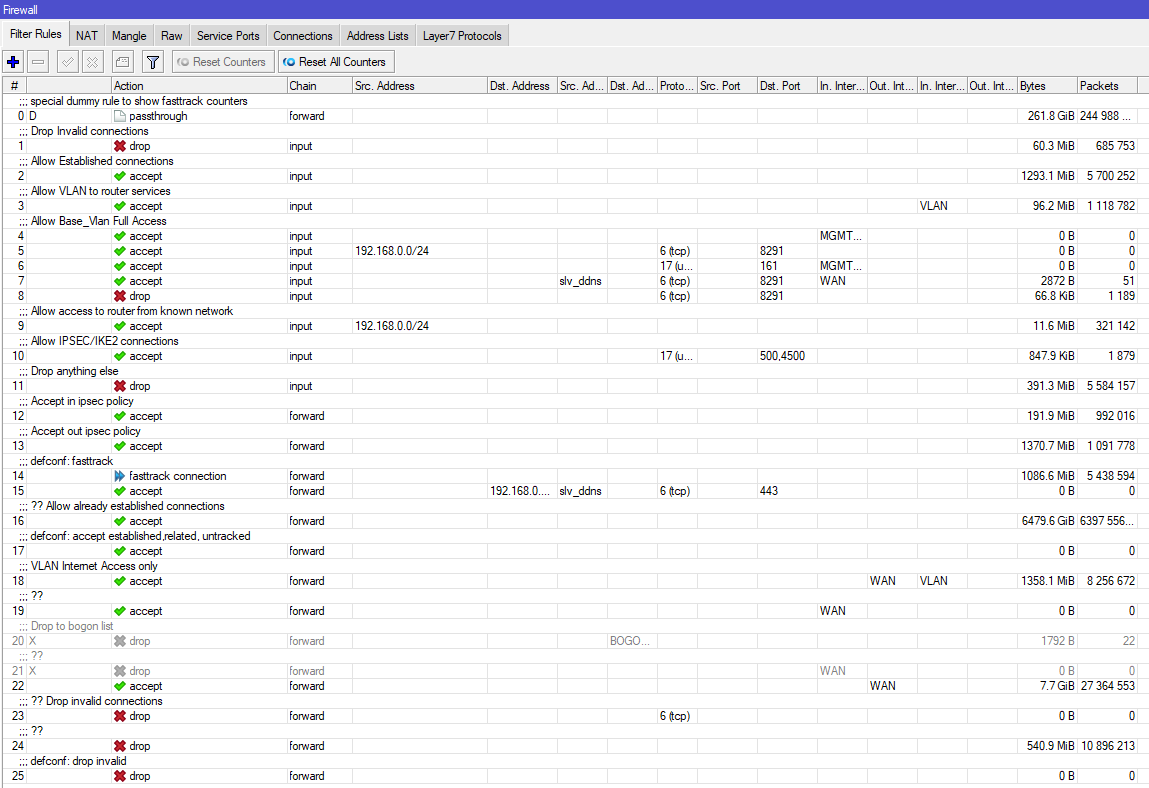Click the blue plus Add rule icon
The image size is (1149, 788).
click(13, 62)
